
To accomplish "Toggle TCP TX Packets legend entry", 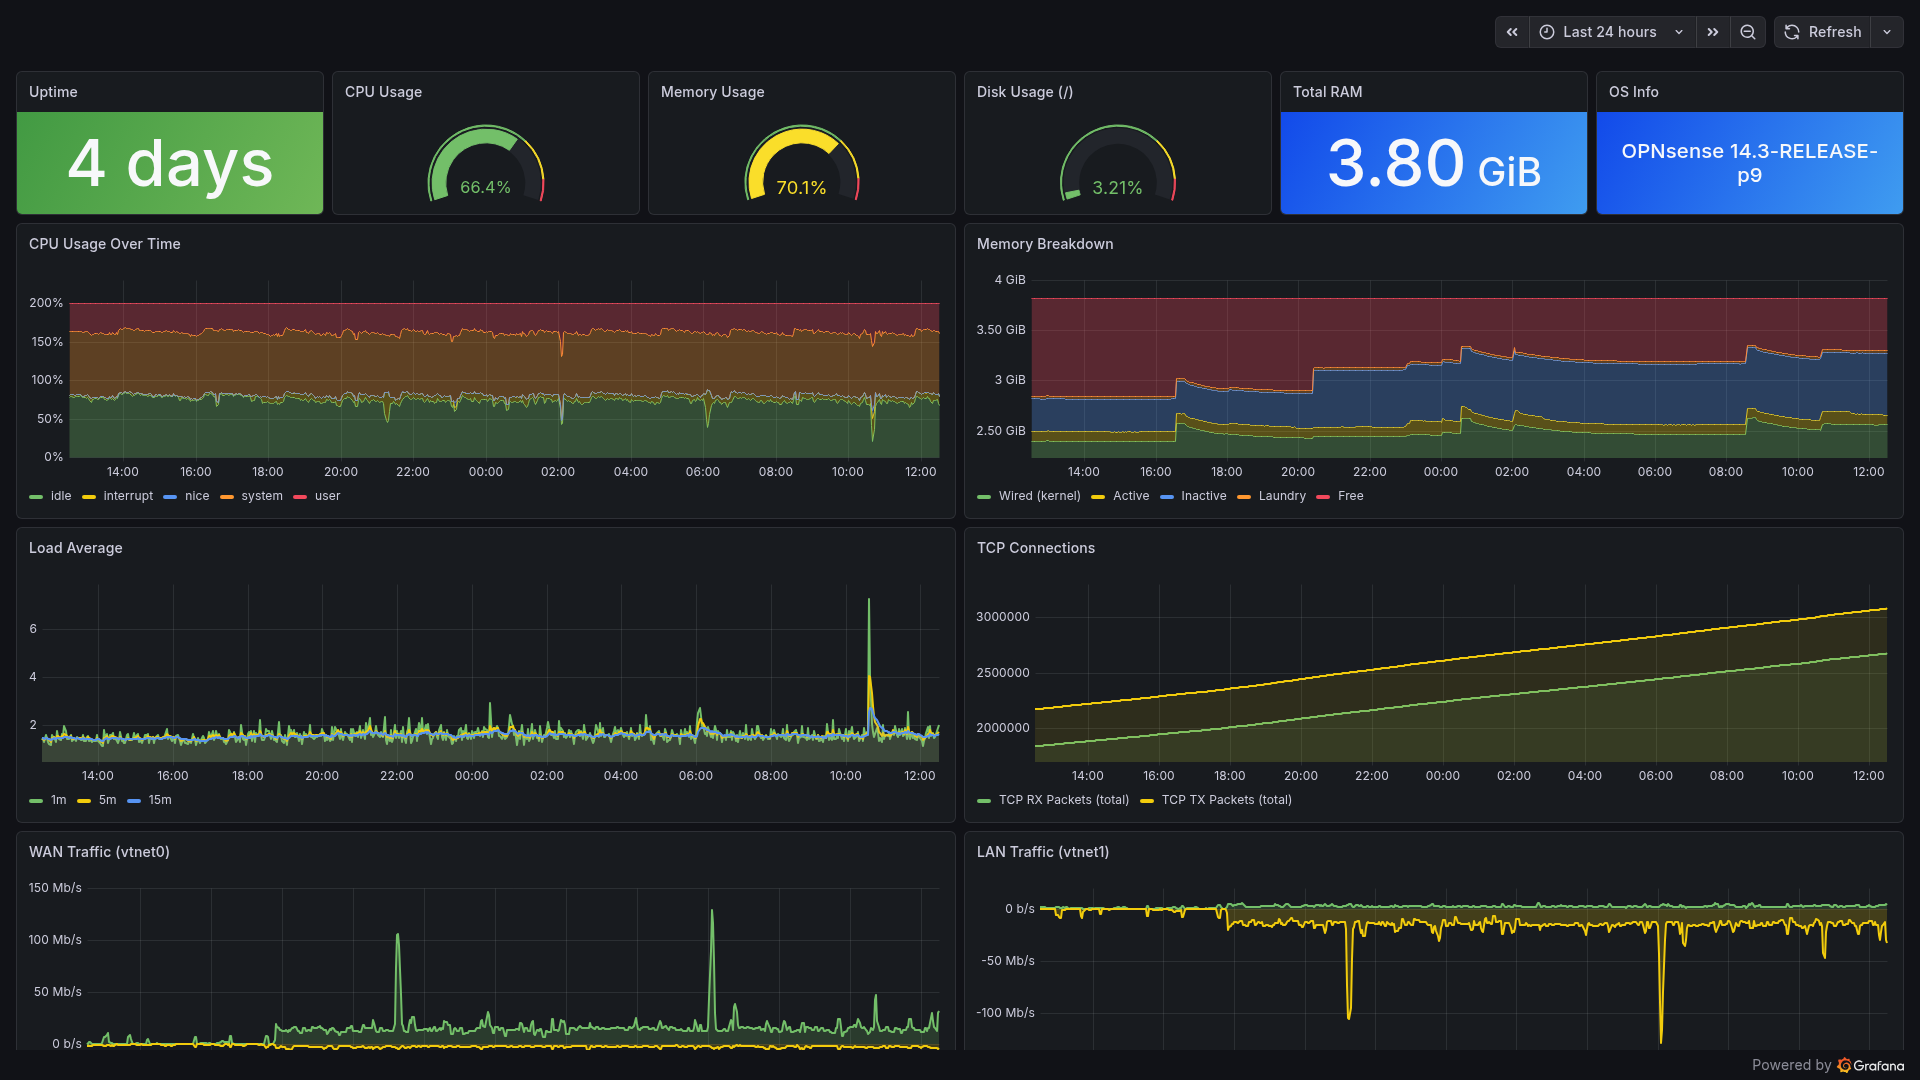I will [1226, 800].
